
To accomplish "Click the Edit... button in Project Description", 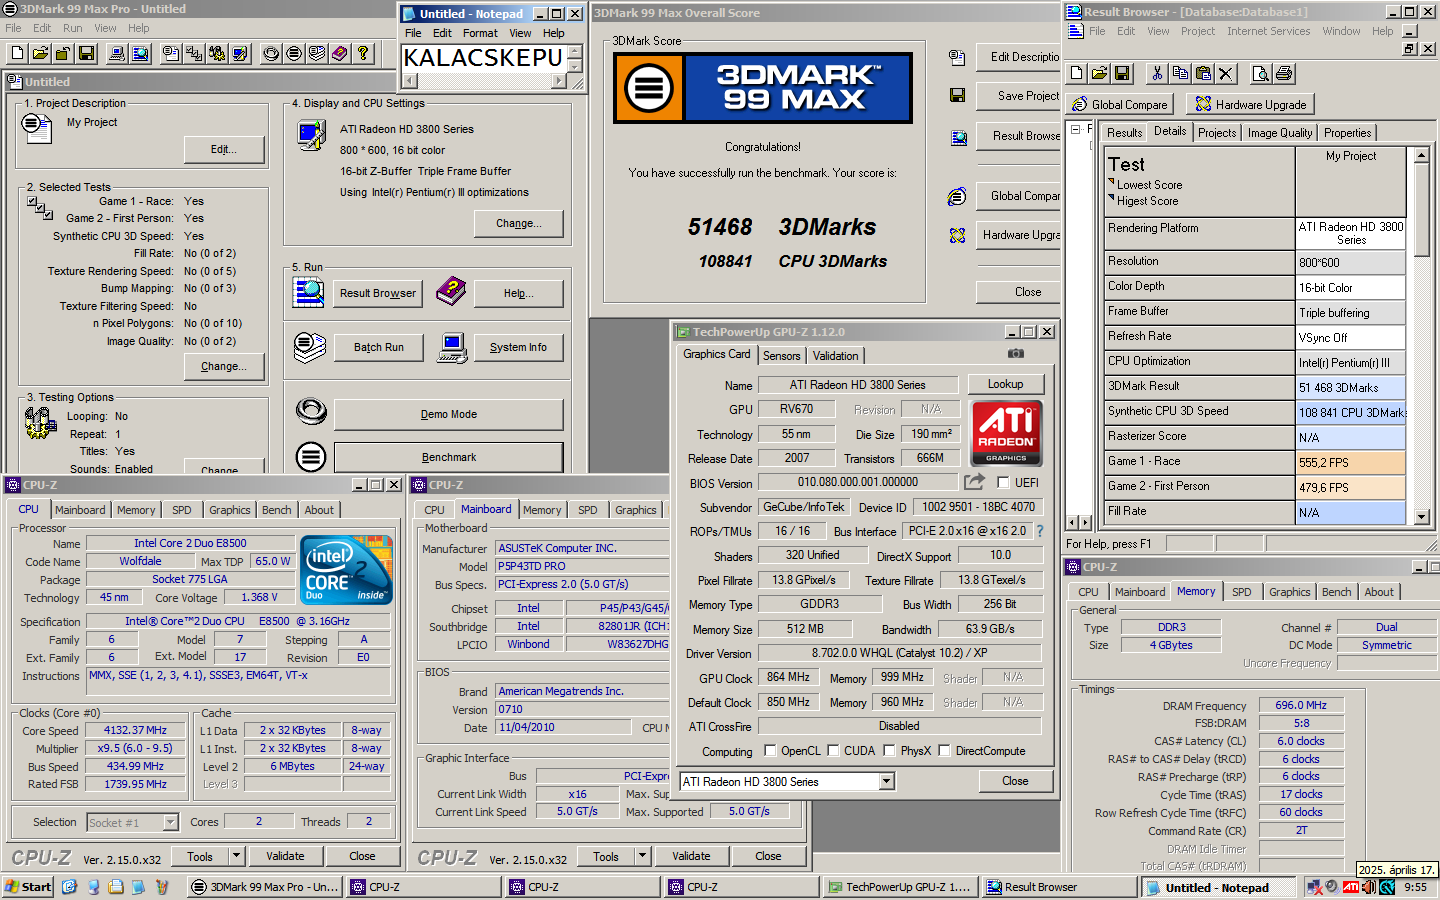I will pos(224,149).
